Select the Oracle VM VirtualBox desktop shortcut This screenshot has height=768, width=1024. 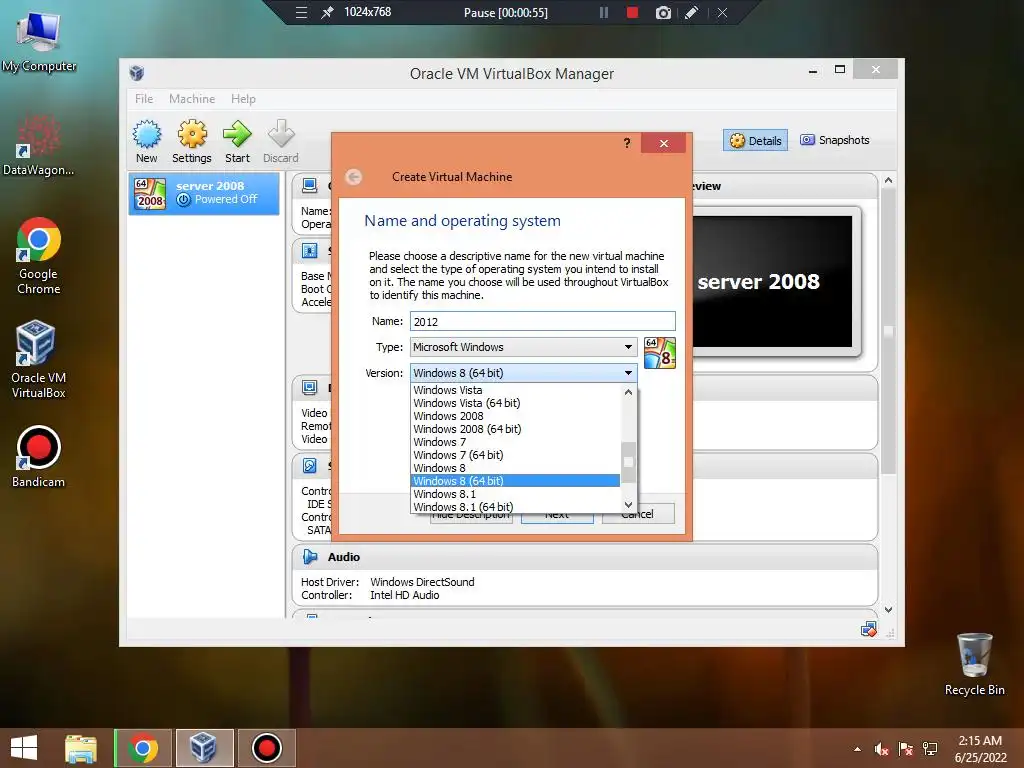(x=38, y=359)
